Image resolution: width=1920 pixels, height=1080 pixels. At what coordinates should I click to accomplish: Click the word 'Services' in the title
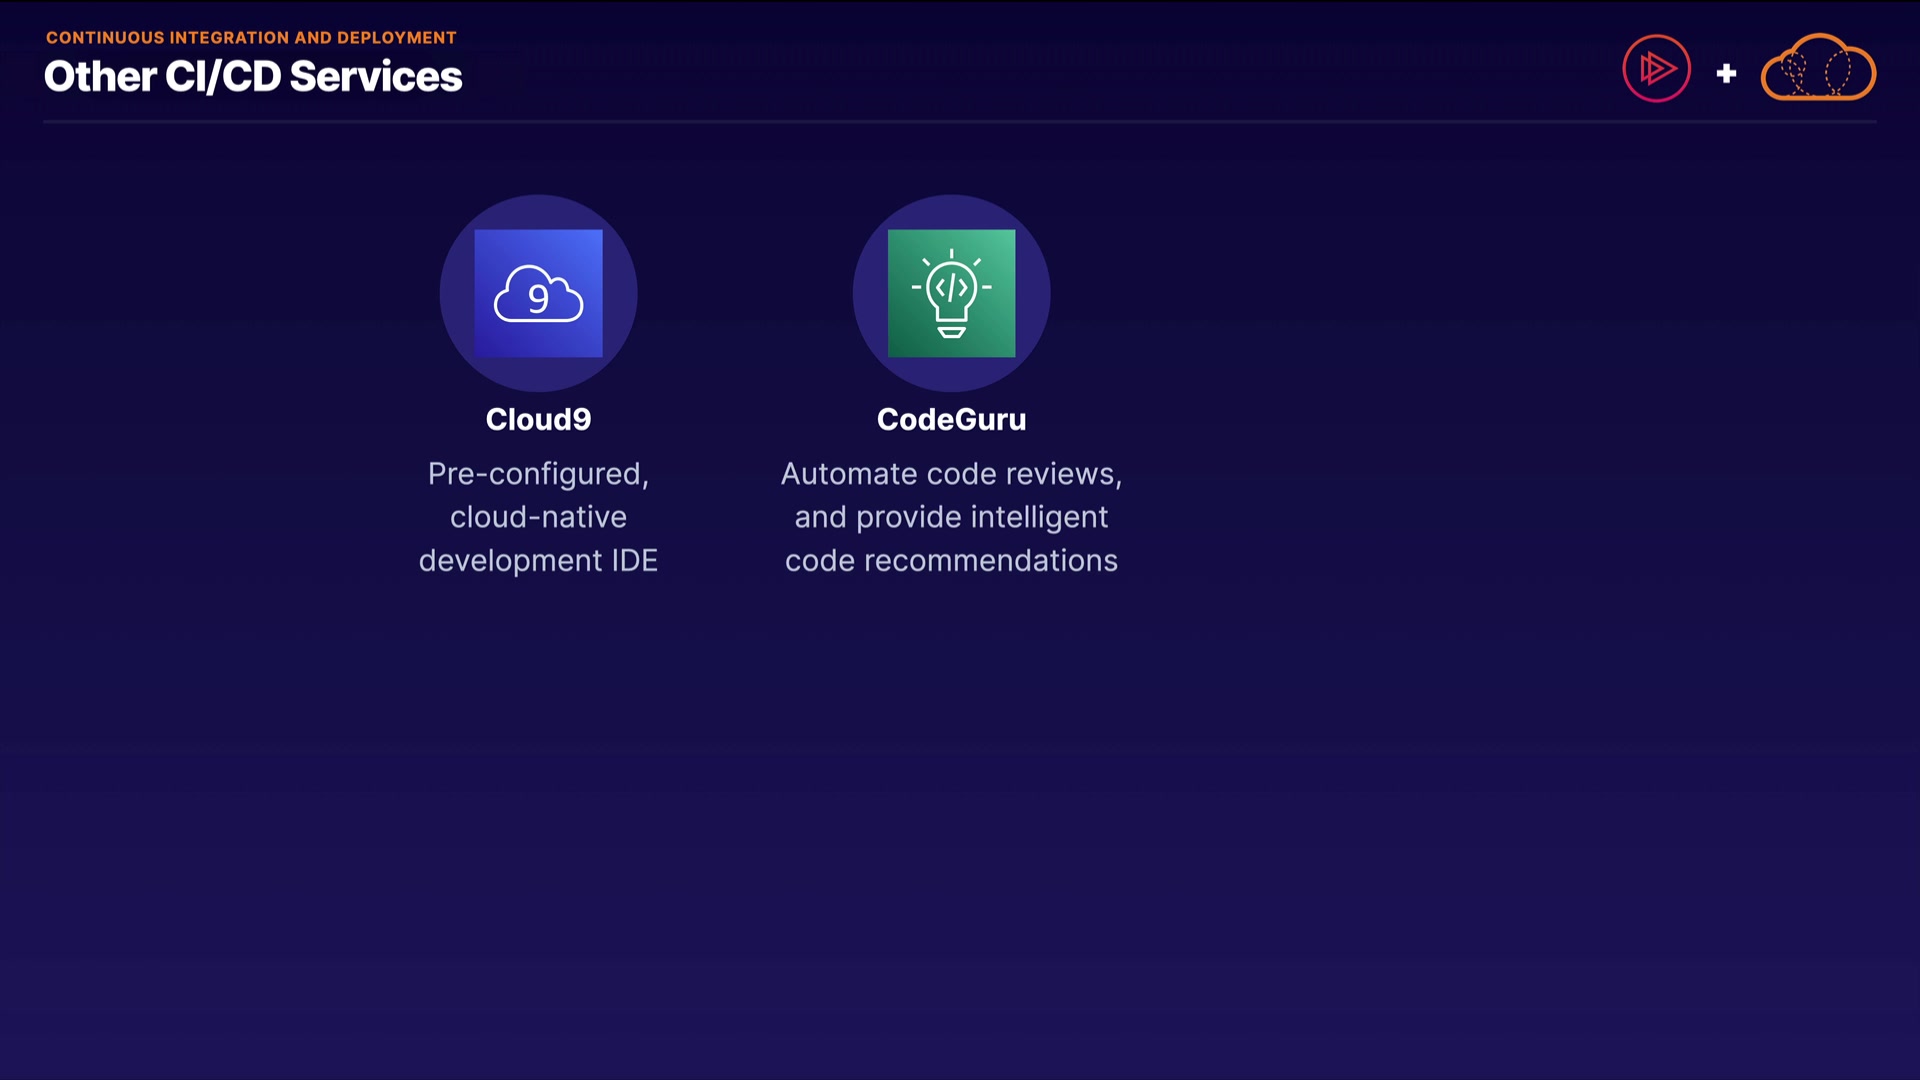[x=376, y=77]
